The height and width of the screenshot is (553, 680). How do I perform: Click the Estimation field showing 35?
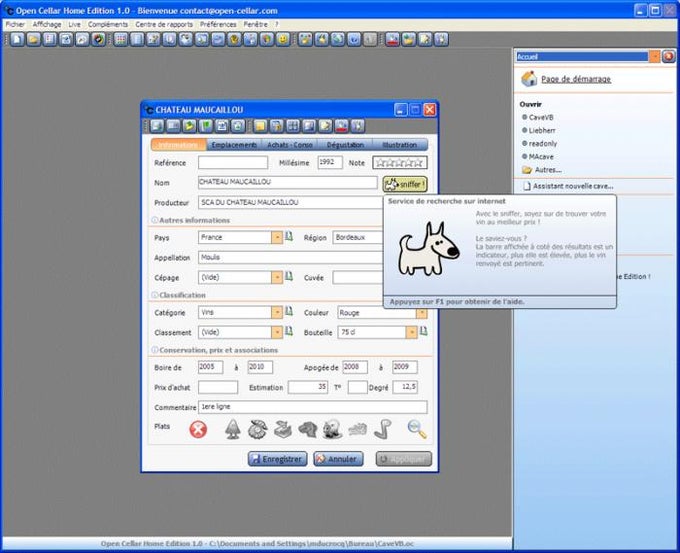point(308,387)
